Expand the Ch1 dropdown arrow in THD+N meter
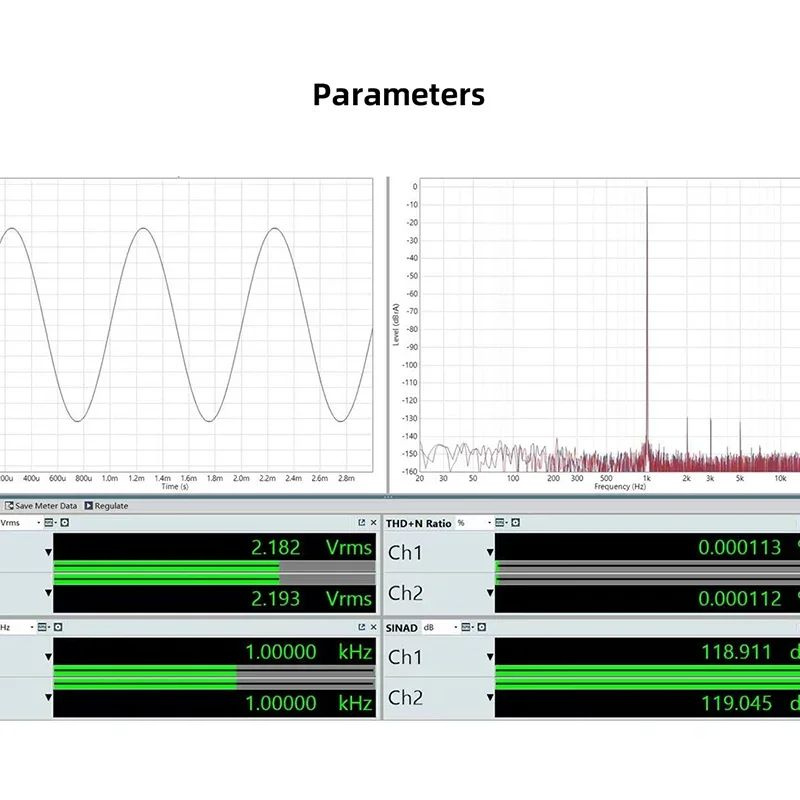This screenshot has width=800, height=800. (x=489, y=551)
